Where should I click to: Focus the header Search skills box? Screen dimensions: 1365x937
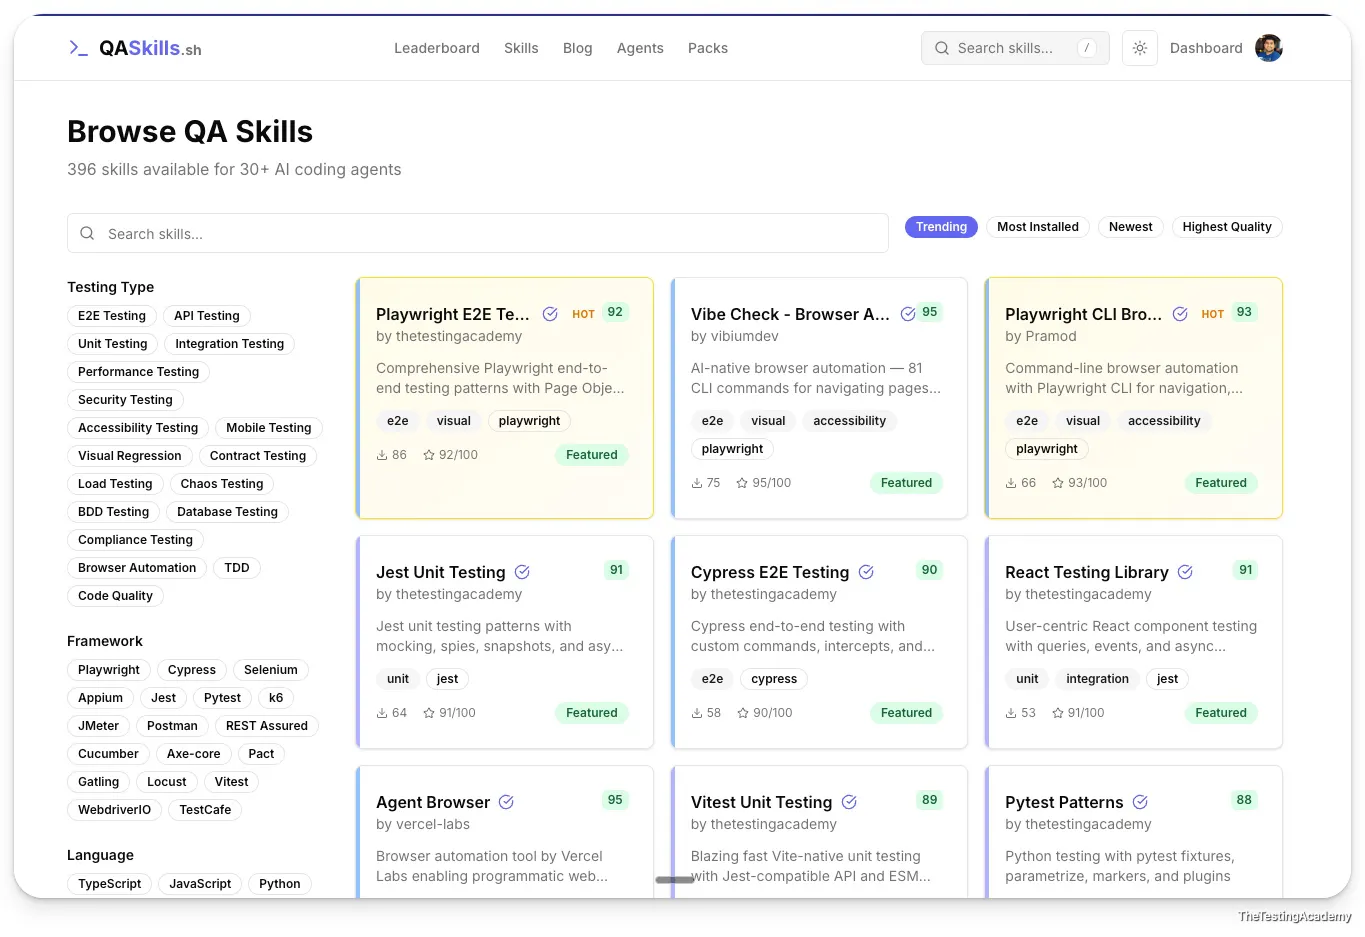pyautogui.click(x=1015, y=48)
